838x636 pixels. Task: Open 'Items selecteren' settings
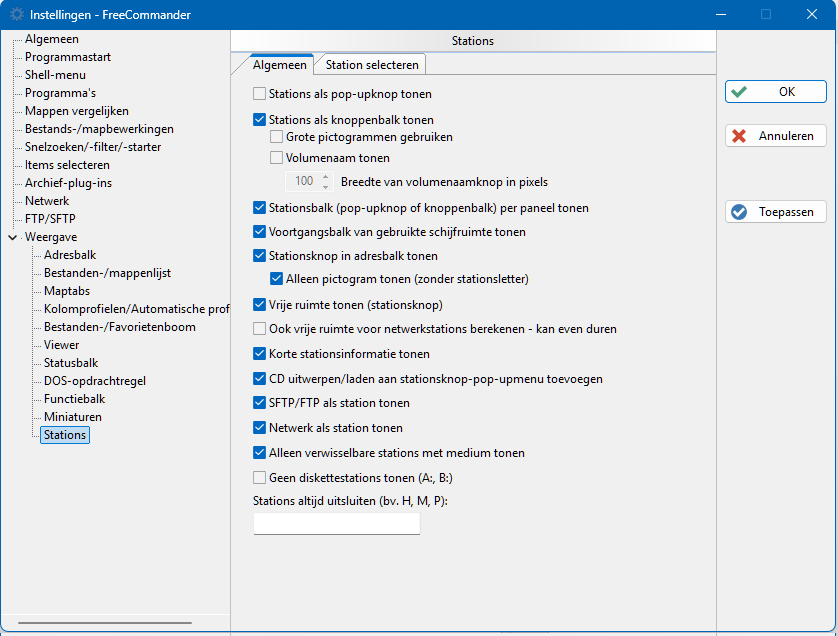[67, 165]
